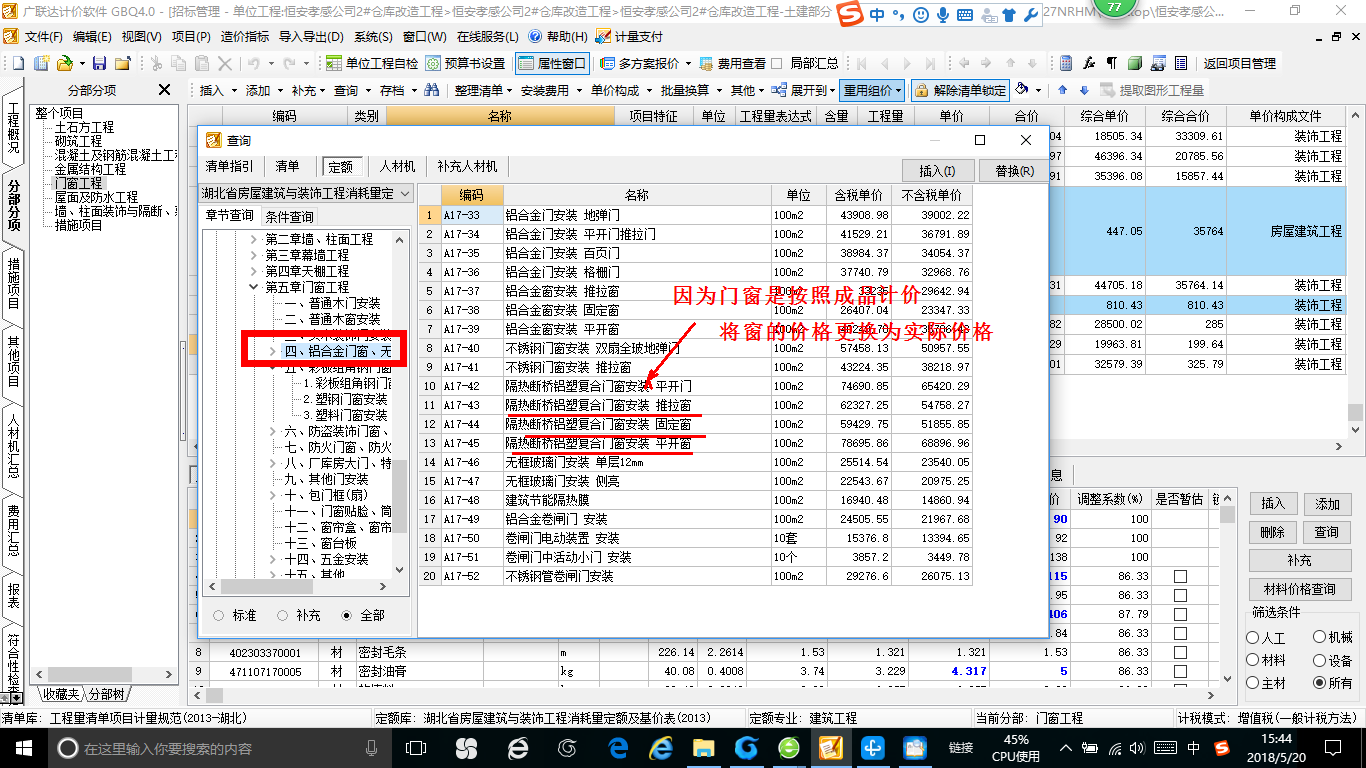
Task: Select the 机械 filter radio button
Action: pyautogui.click(x=1320, y=637)
